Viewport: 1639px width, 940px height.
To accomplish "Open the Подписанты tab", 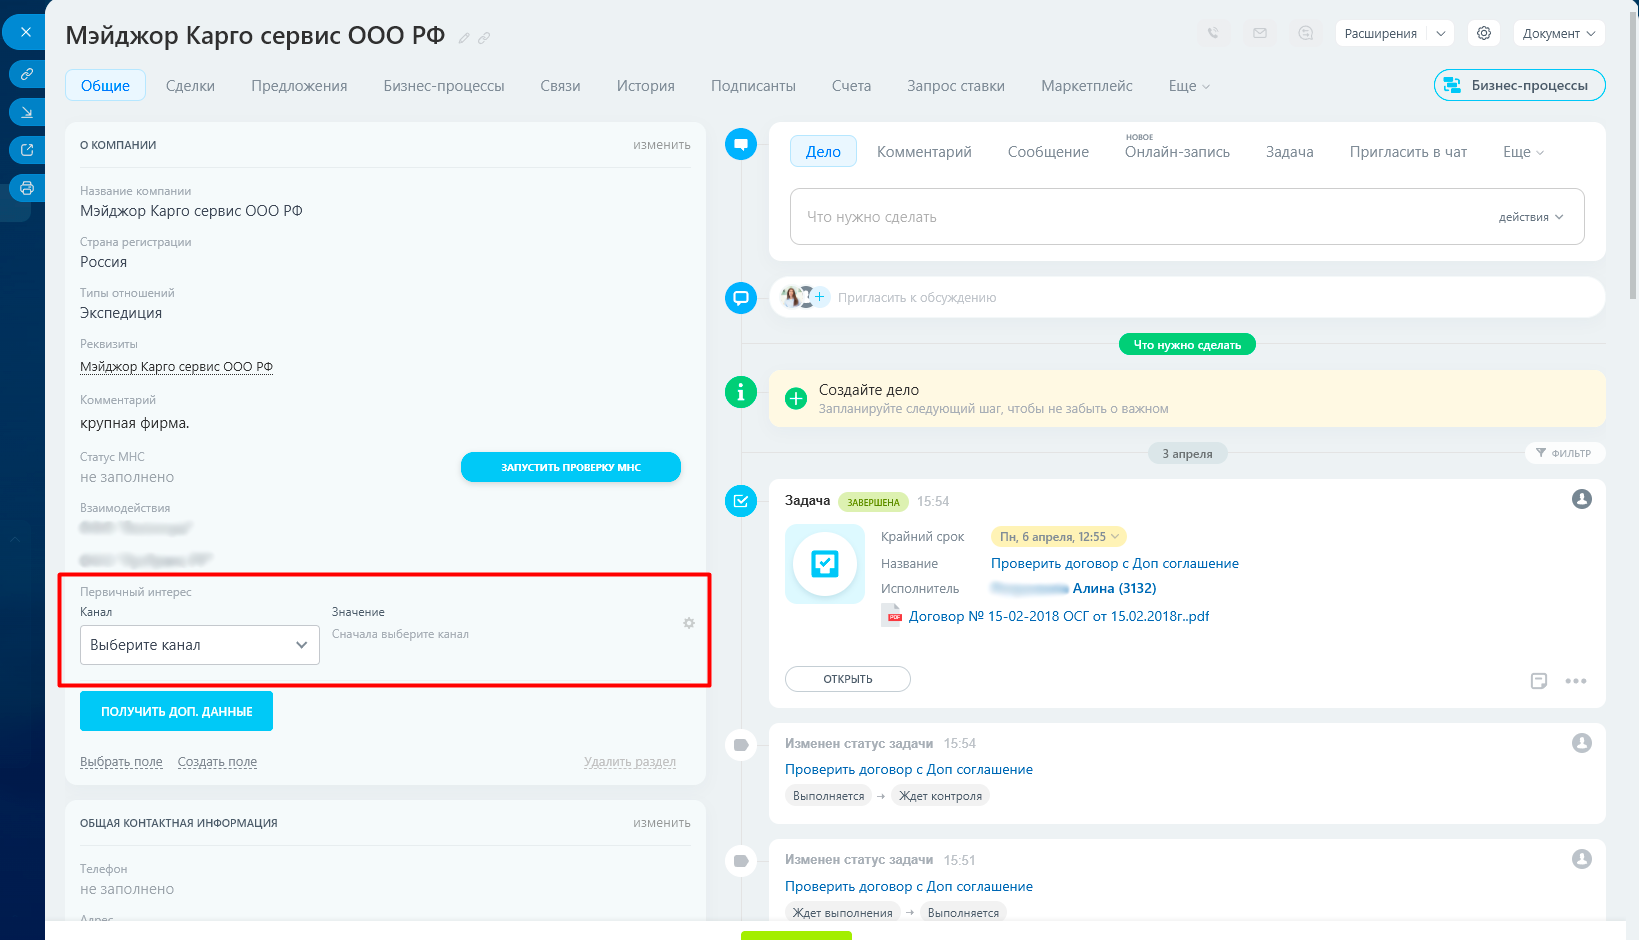I will click(753, 86).
